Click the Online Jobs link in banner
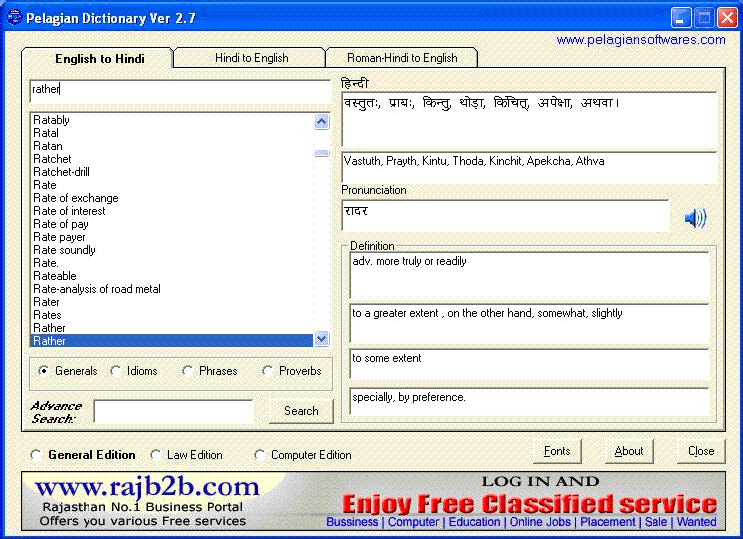743x539 pixels. pyautogui.click(x=541, y=522)
